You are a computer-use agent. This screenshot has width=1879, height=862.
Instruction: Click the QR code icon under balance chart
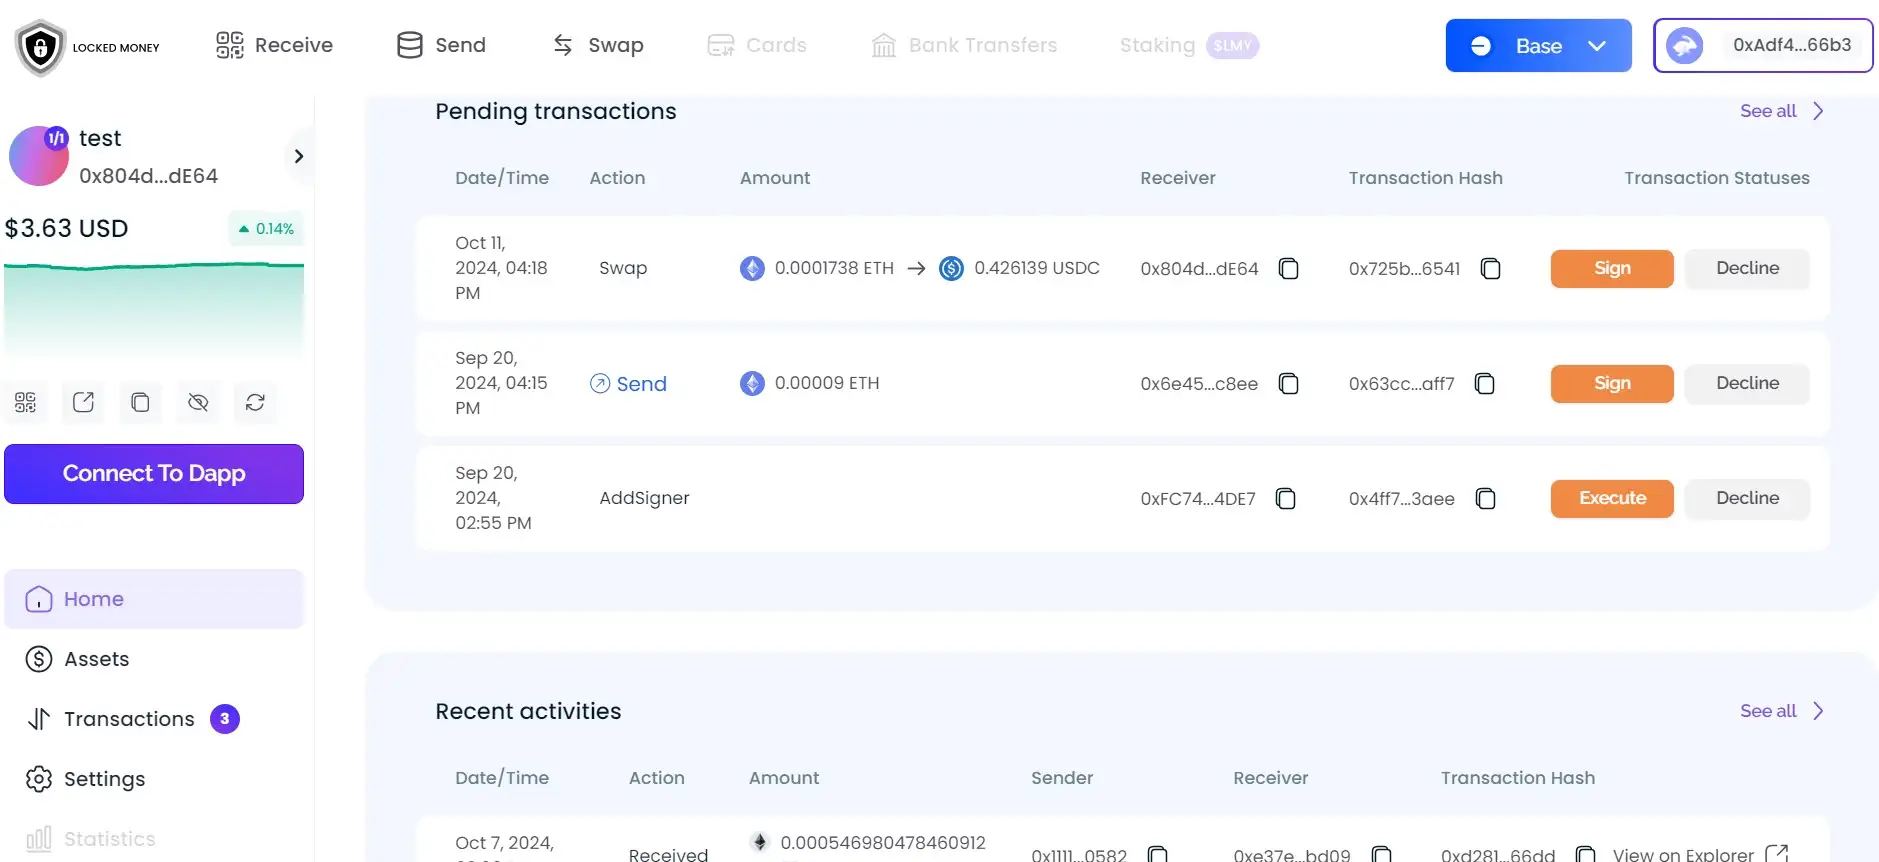26,402
